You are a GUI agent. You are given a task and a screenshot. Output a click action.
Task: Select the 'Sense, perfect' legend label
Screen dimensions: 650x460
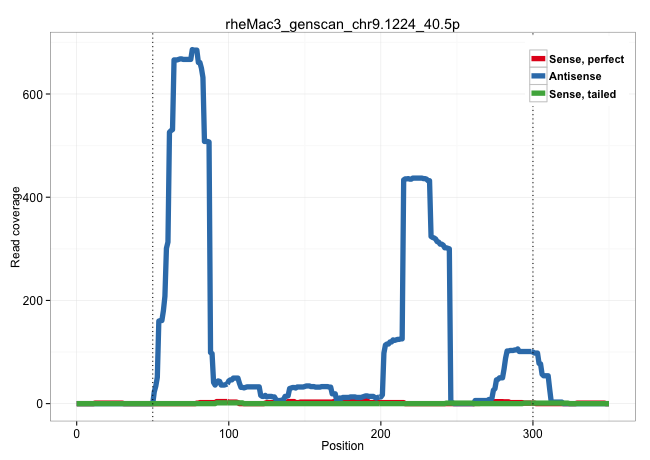586,59
